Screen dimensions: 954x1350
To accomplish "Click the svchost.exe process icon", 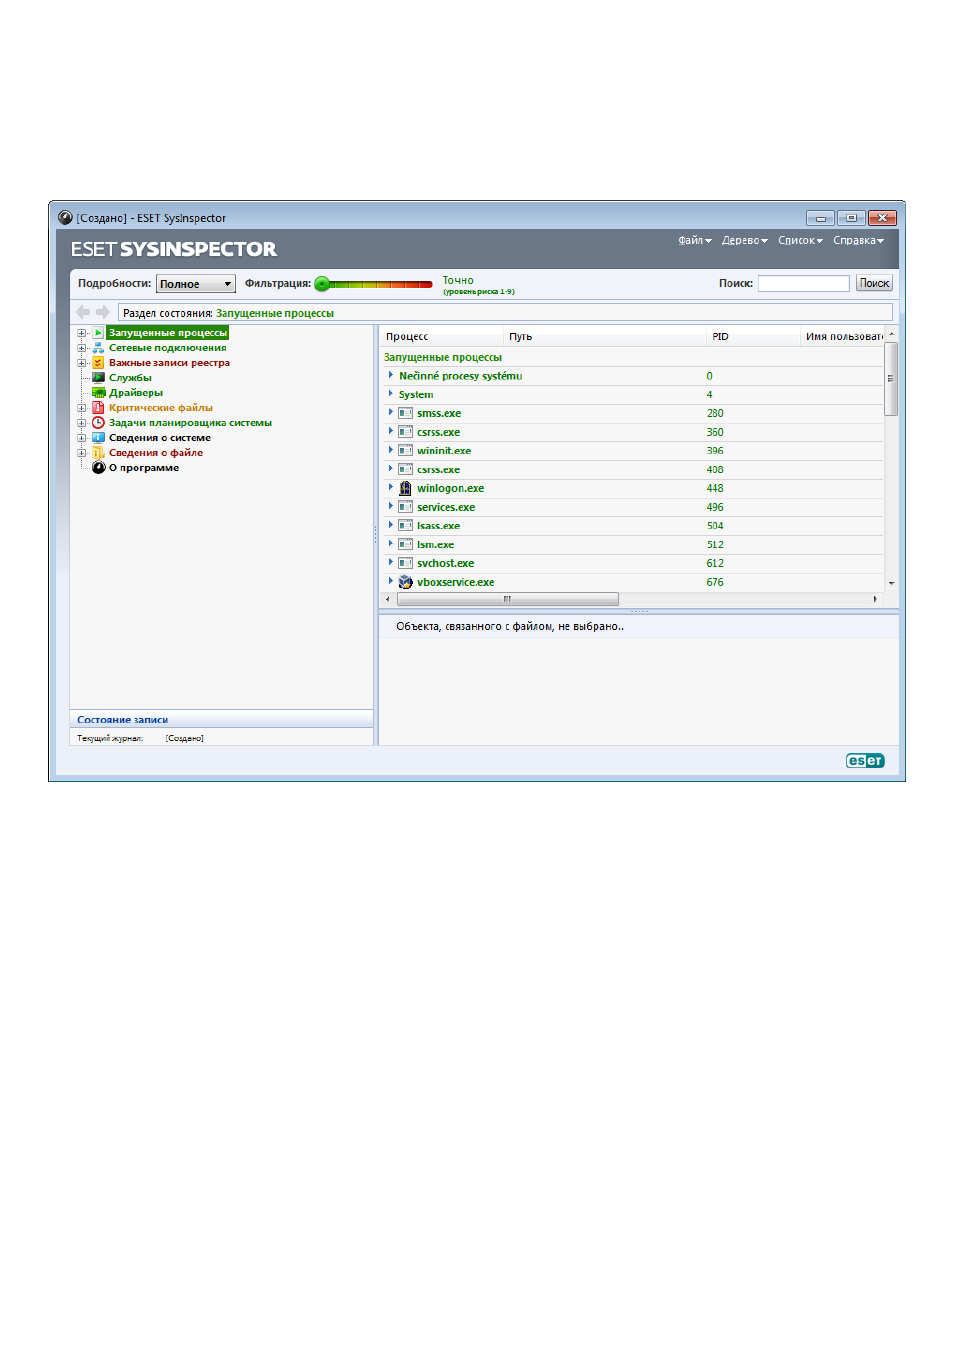I will coord(405,563).
